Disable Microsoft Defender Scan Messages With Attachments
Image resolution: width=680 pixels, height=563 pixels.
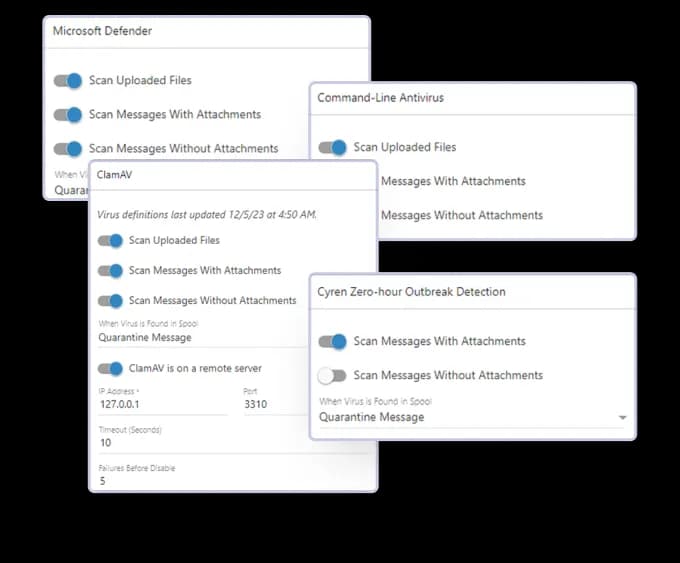pos(68,115)
